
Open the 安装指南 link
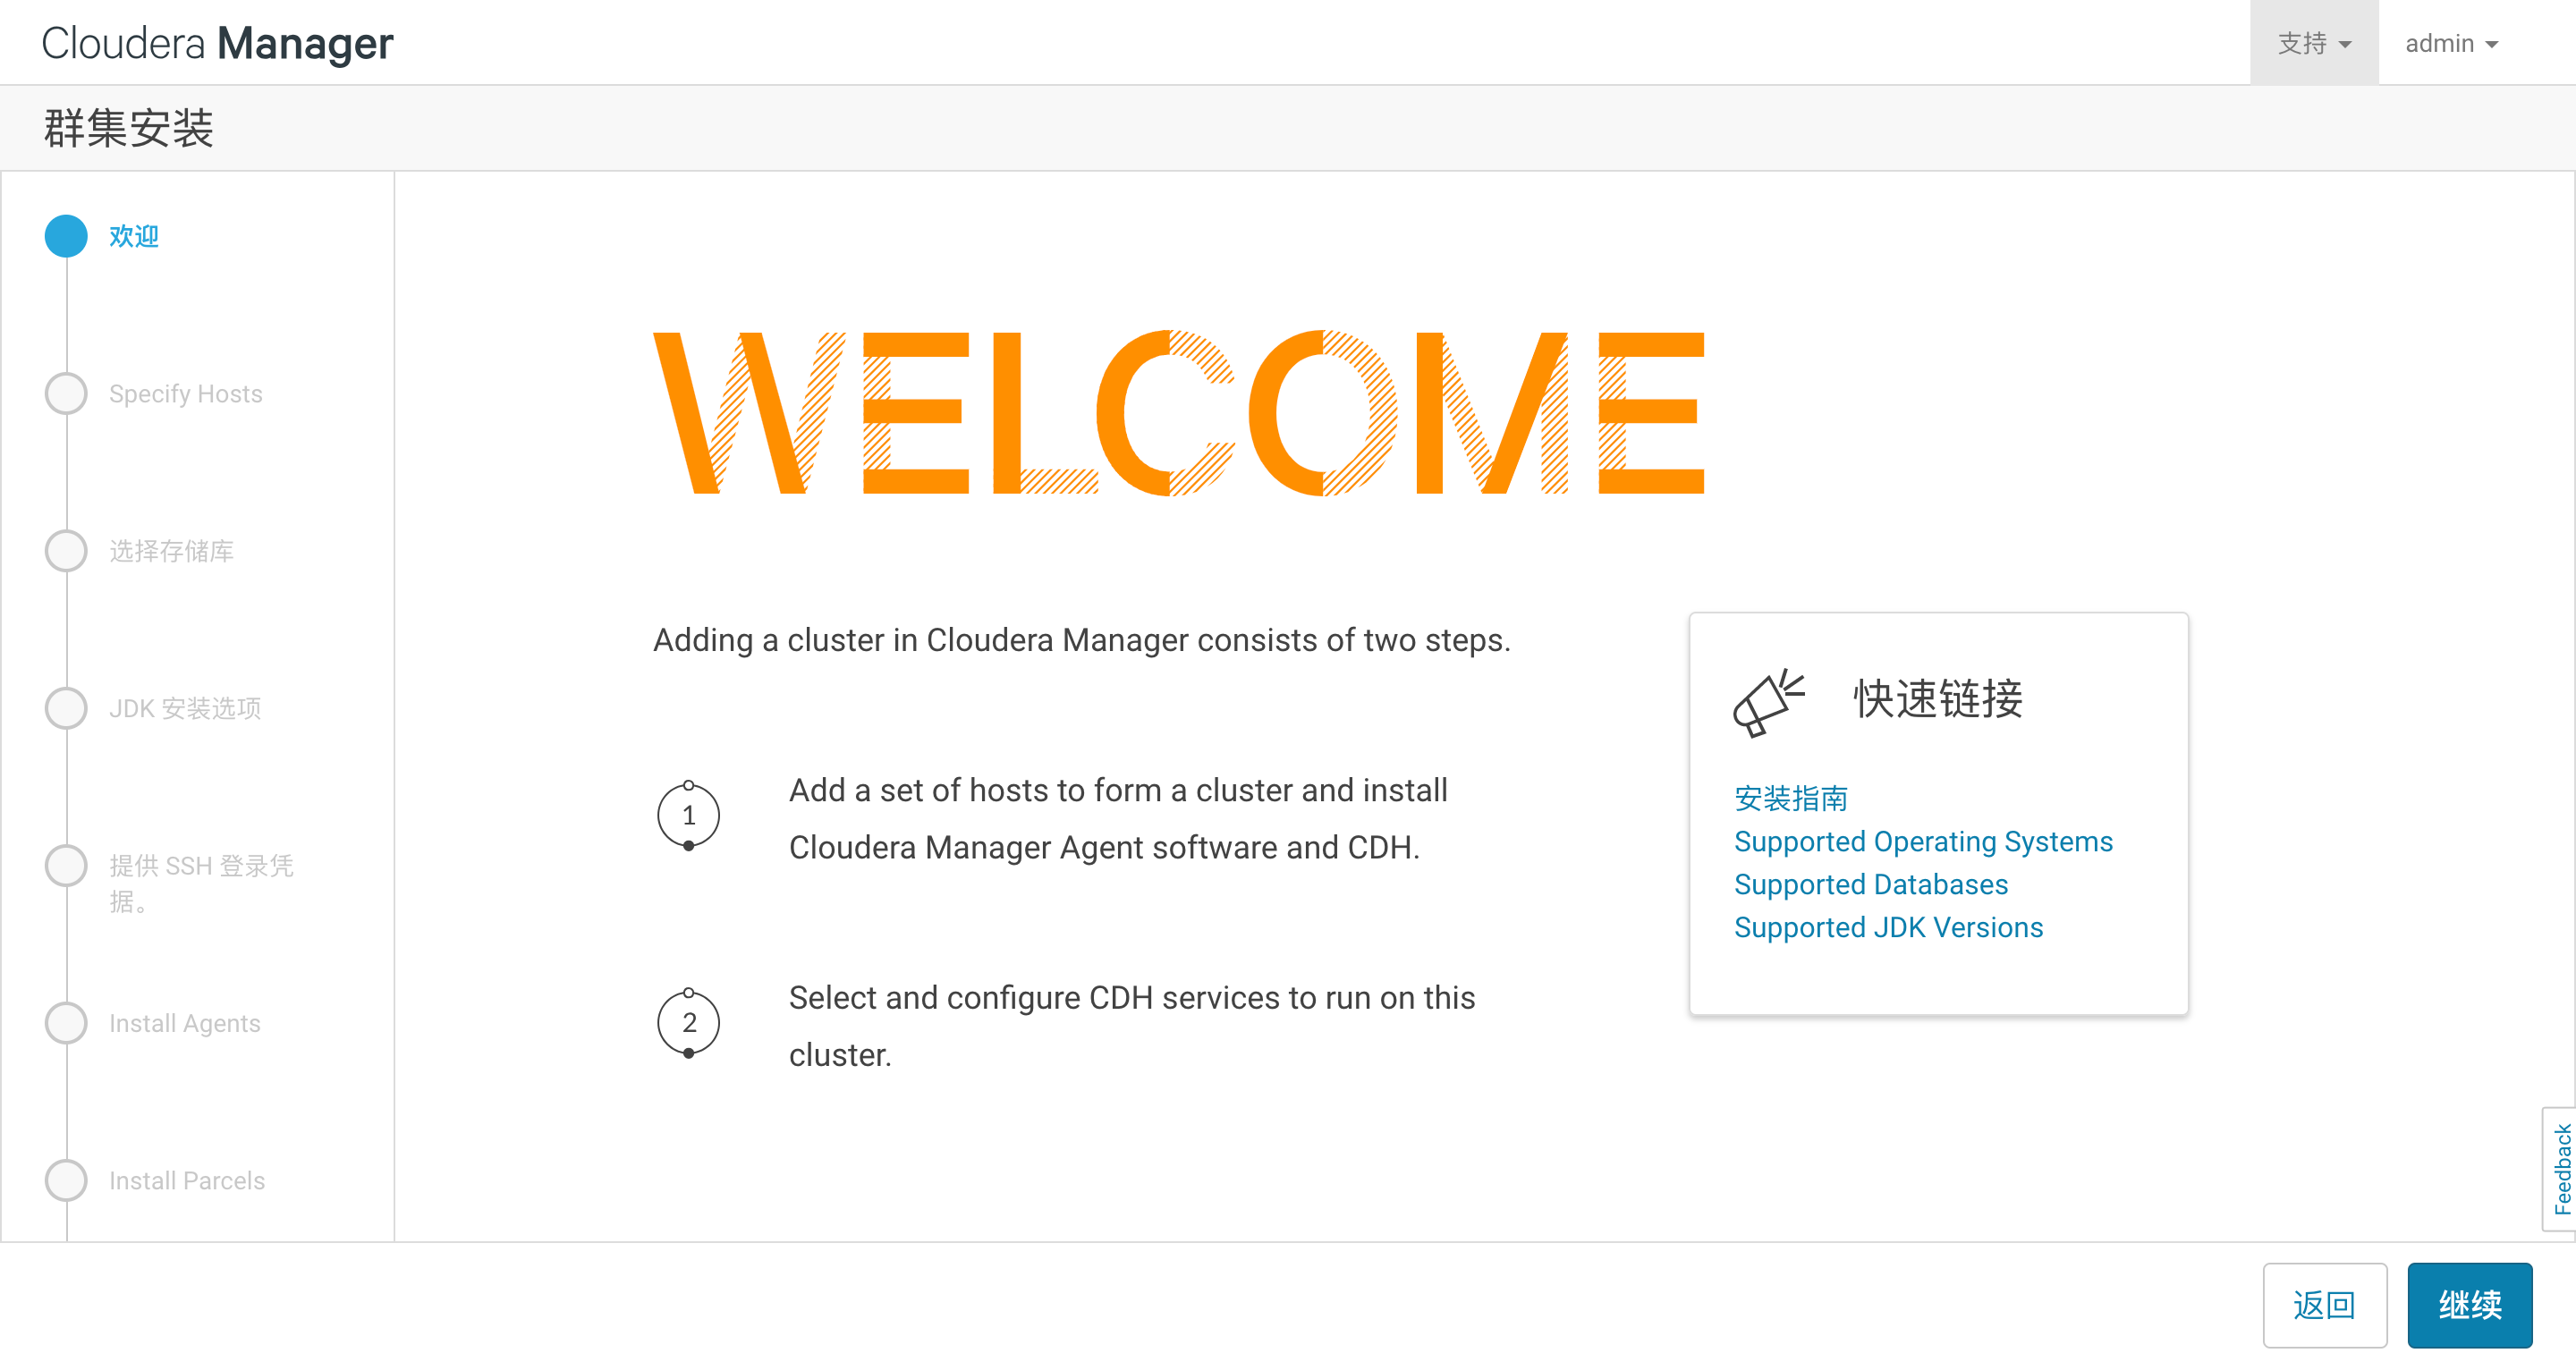[x=1790, y=798]
